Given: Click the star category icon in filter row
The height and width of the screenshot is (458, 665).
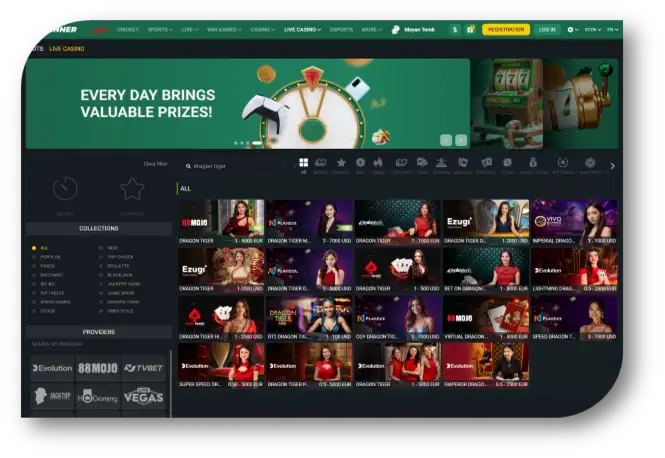Looking at the screenshot, I should 341,163.
